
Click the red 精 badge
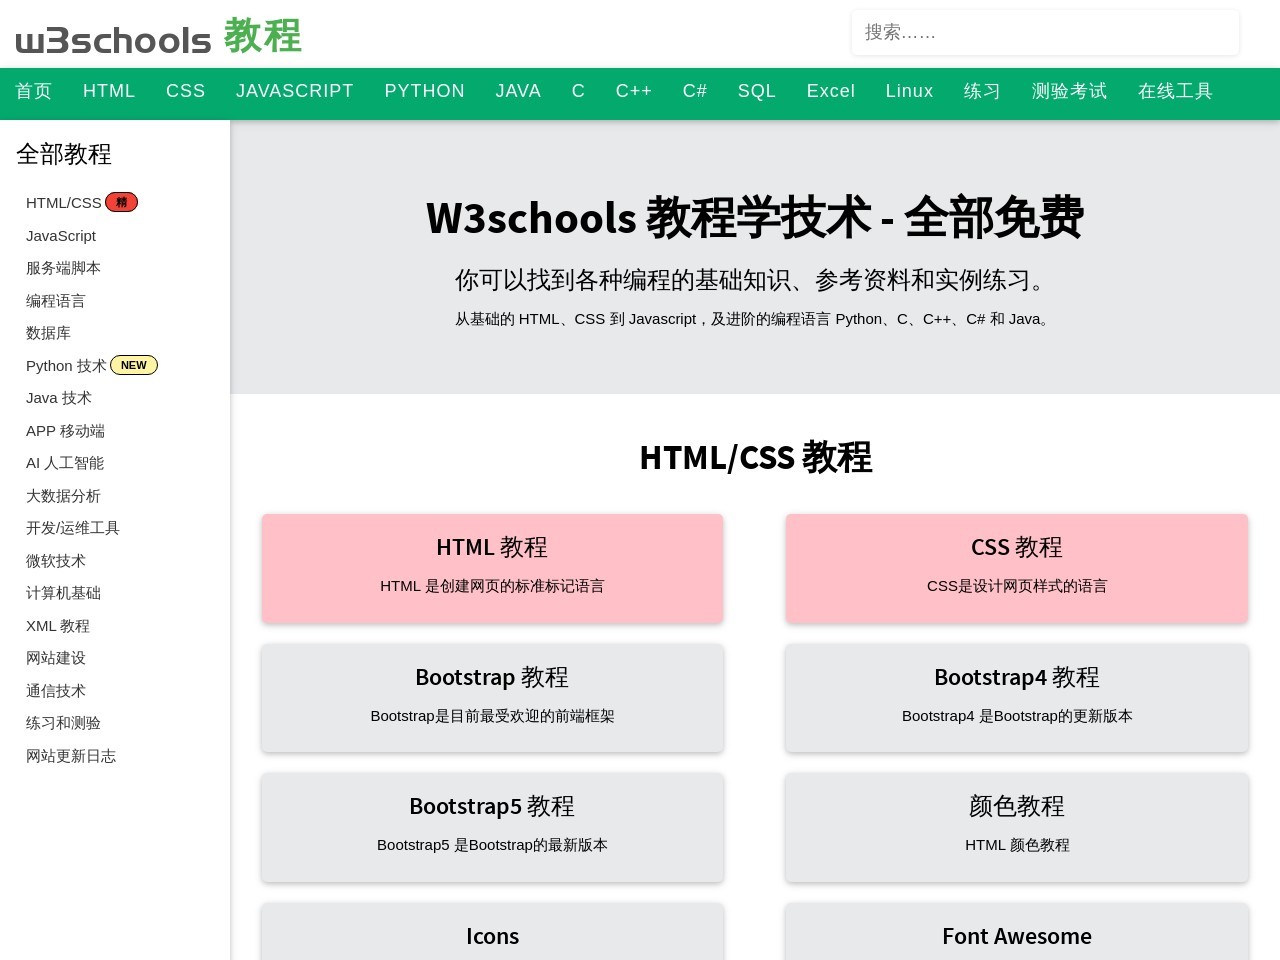coord(121,202)
